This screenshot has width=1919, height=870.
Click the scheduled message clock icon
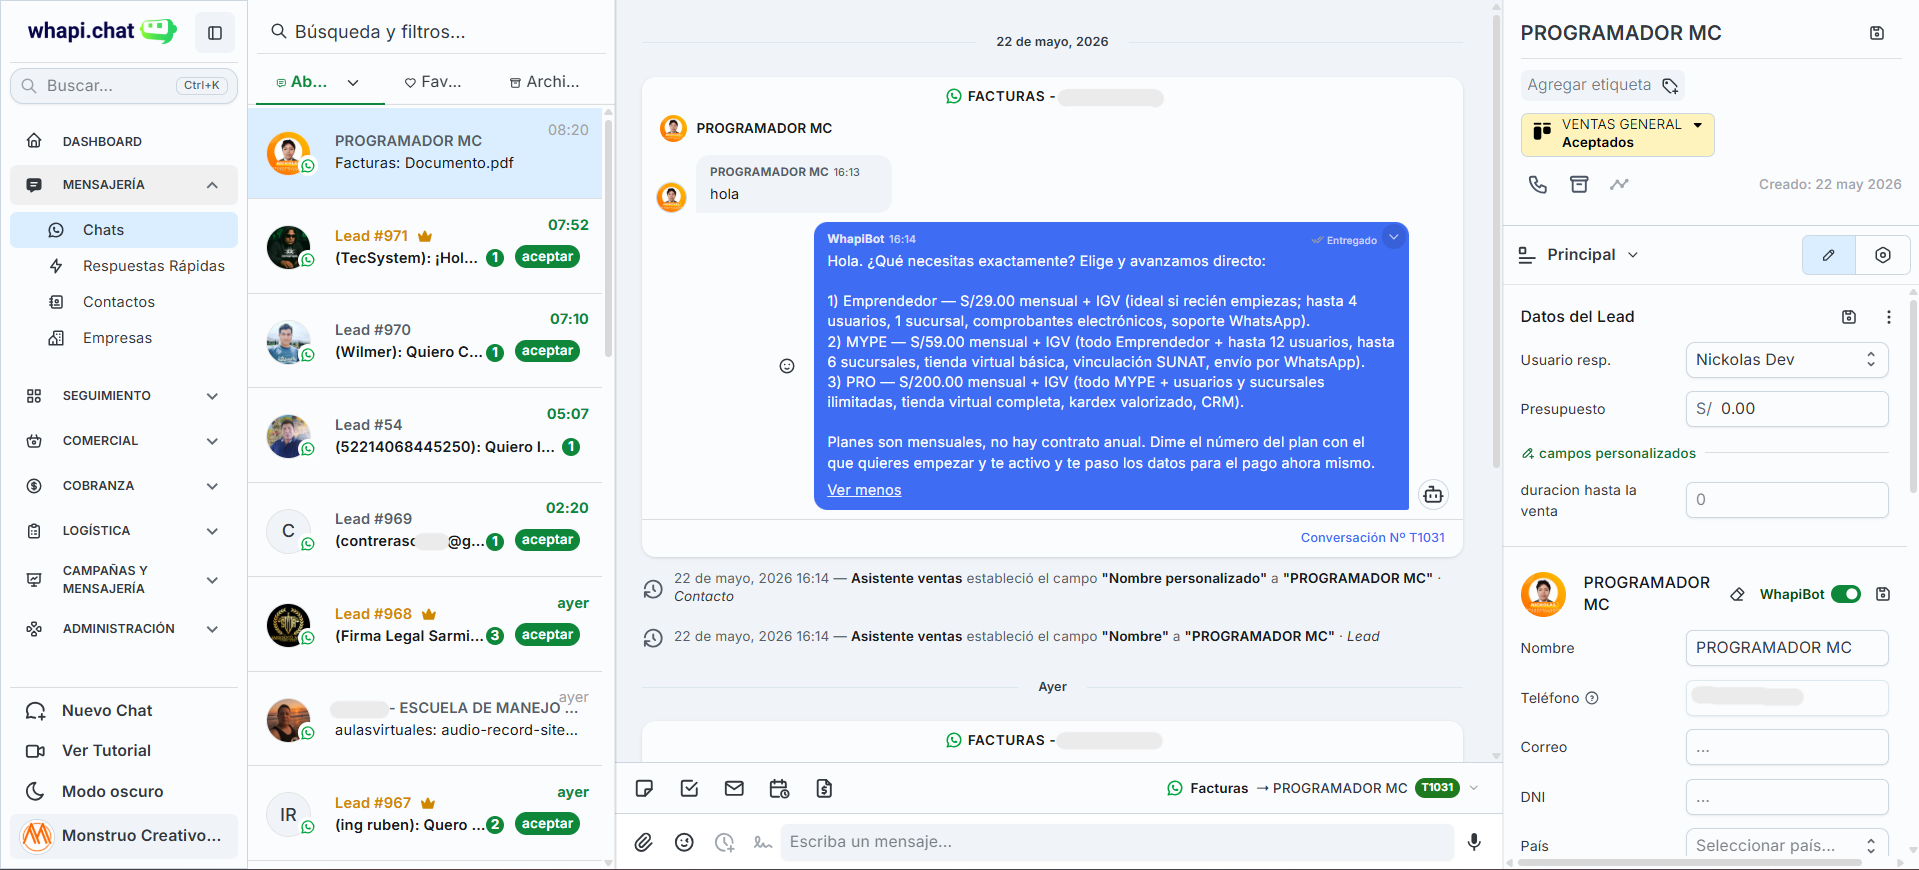tap(724, 842)
